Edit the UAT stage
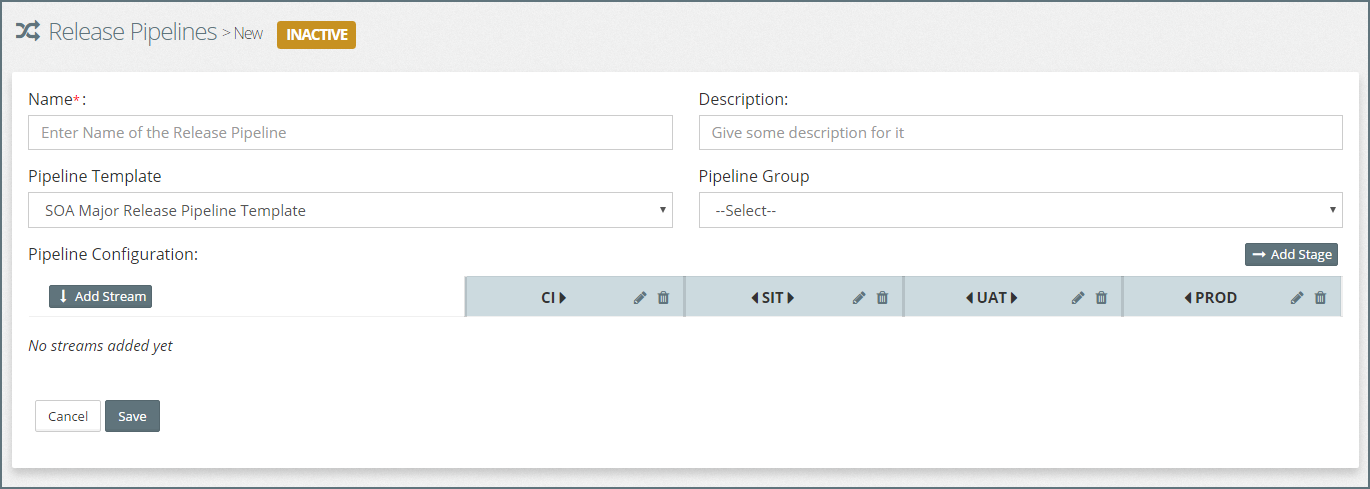The width and height of the screenshot is (1370, 489). (1078, 298)
